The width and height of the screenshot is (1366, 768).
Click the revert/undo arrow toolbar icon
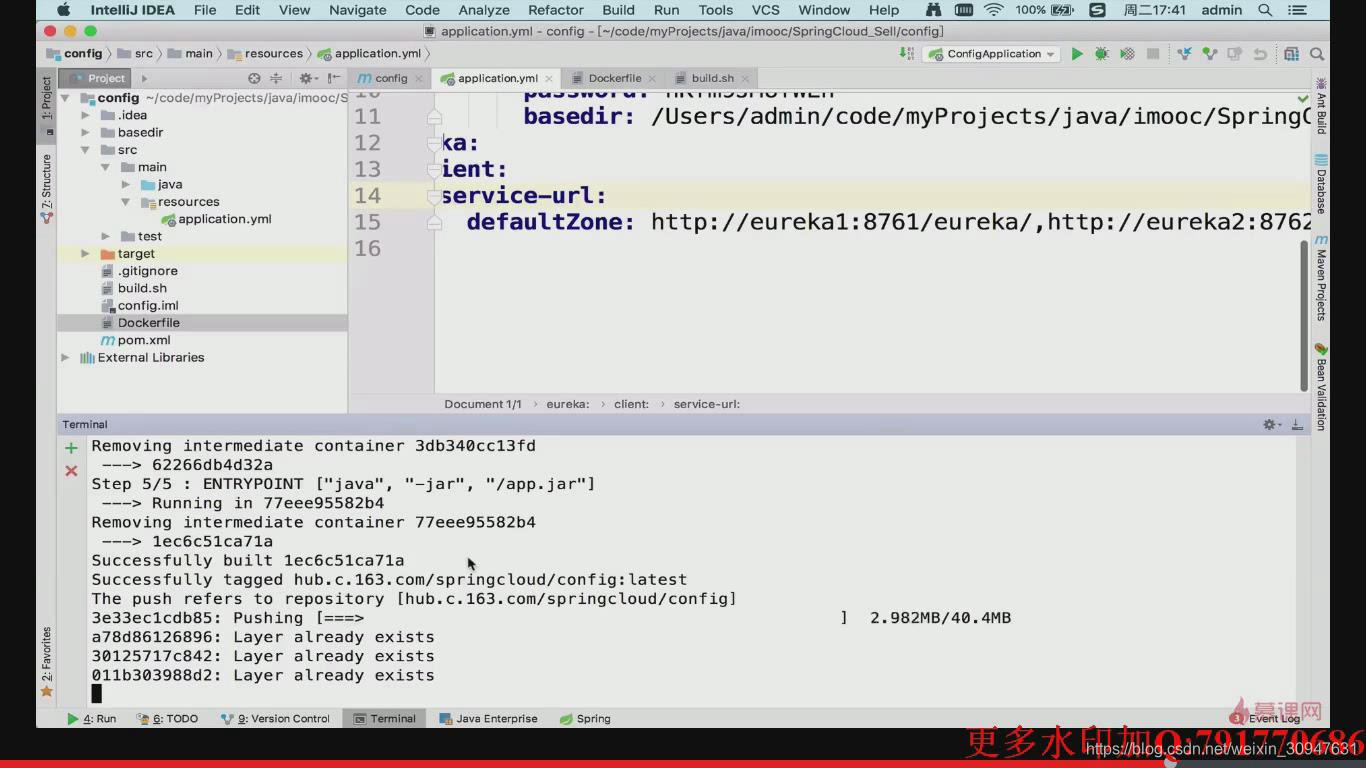[1260, 54]
